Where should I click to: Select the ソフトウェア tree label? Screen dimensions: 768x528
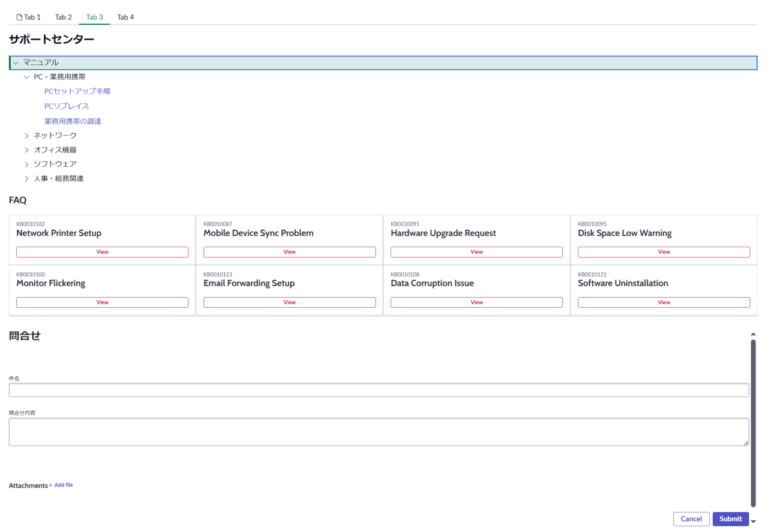click(55, 164)
